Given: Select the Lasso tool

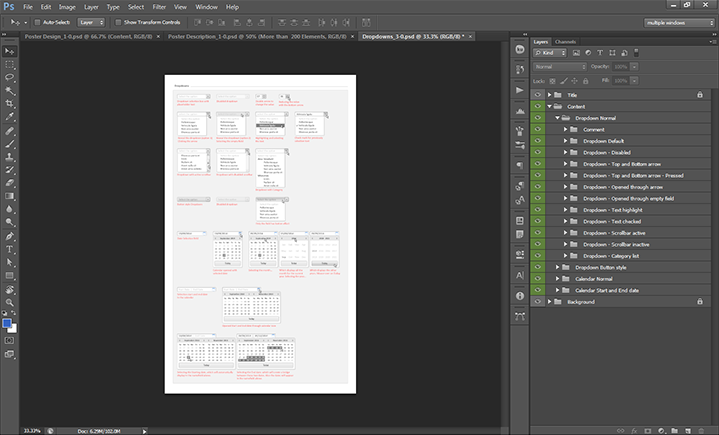Looking at the screenshot, I should (x=10, y=76).
